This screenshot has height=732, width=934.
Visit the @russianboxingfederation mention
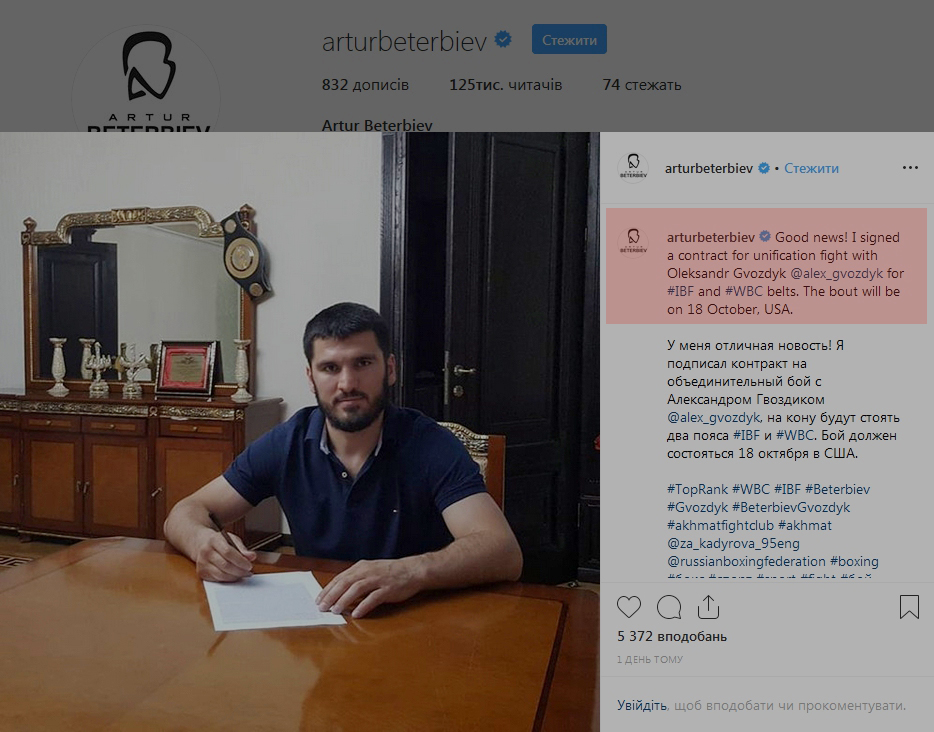click(746, 561)
